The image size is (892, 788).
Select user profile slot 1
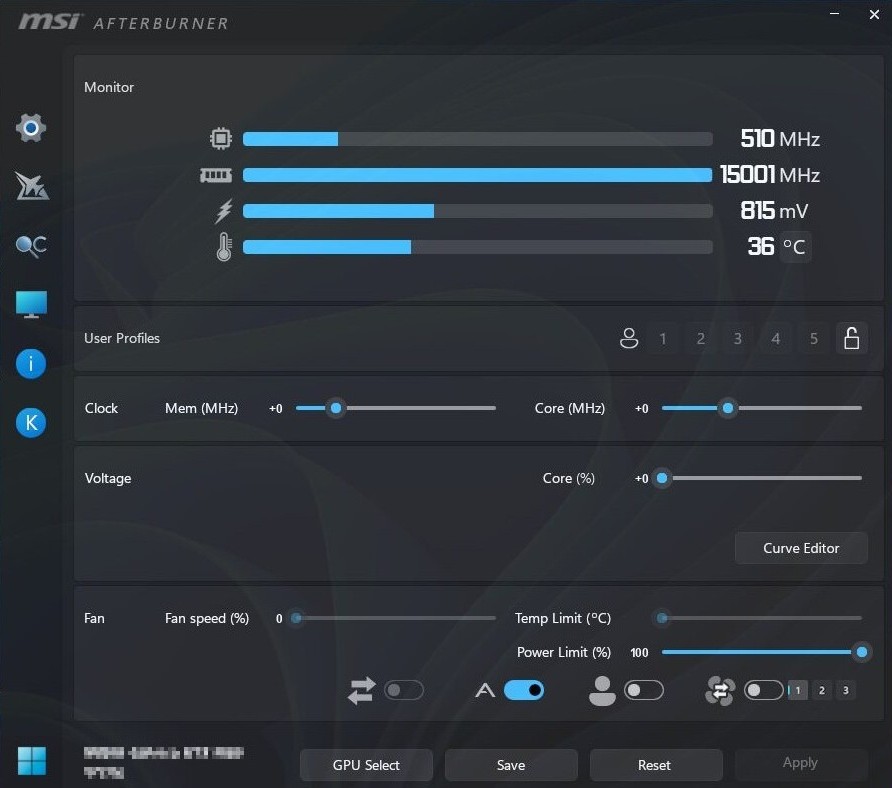663,339
